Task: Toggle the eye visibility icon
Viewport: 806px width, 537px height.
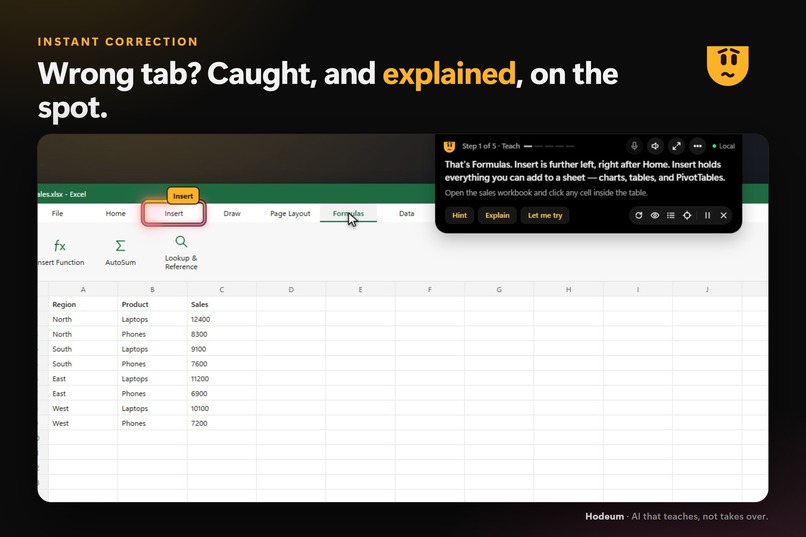Action: click(x=655, y=215)
